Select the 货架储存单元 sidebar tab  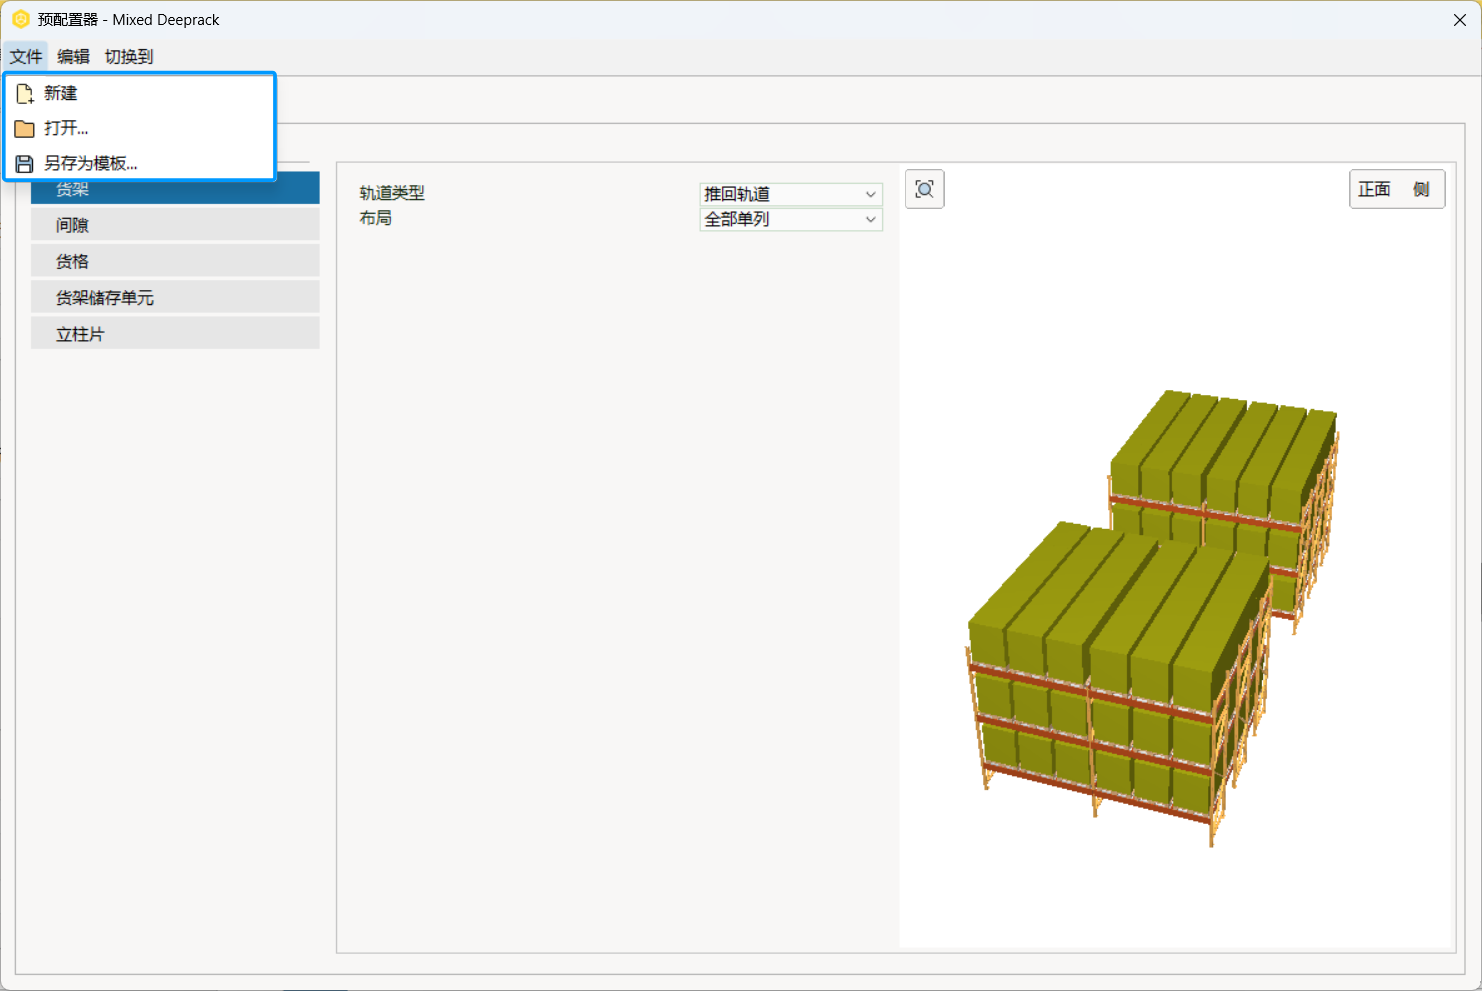point(175,297)
